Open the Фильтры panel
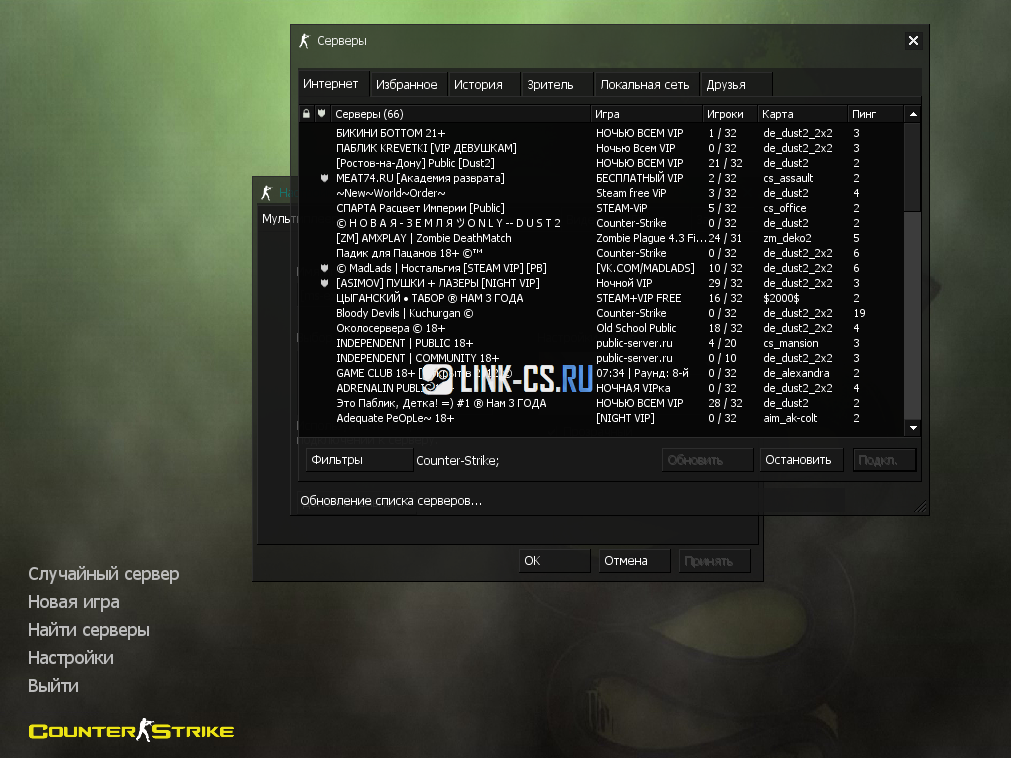 pyautogui.click(x=358, y=460)
